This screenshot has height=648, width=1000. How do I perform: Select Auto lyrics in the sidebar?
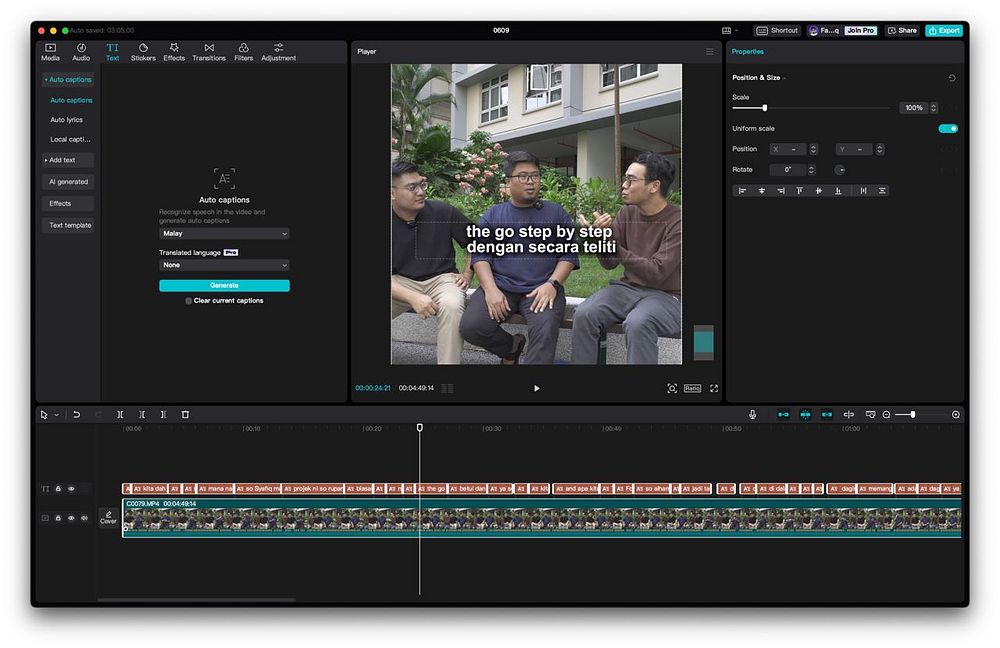(67, 120)
